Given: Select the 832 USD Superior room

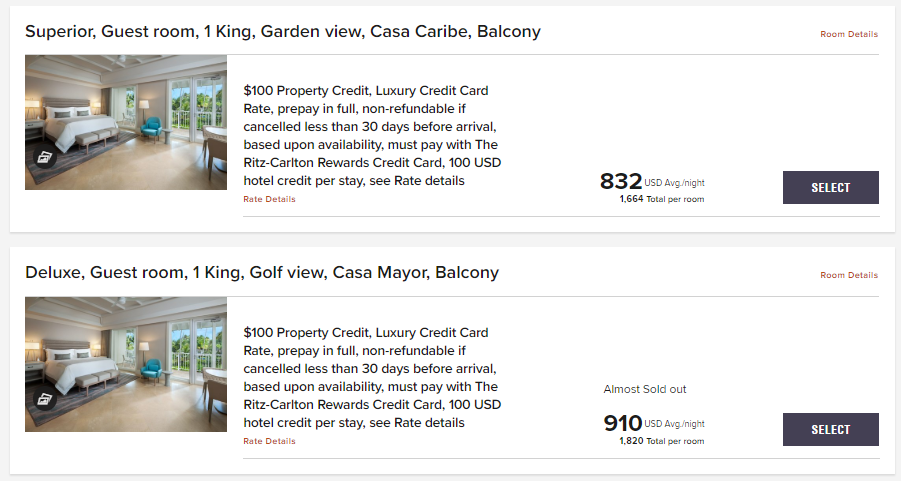Looking at the screenshot, I should 830,187.
